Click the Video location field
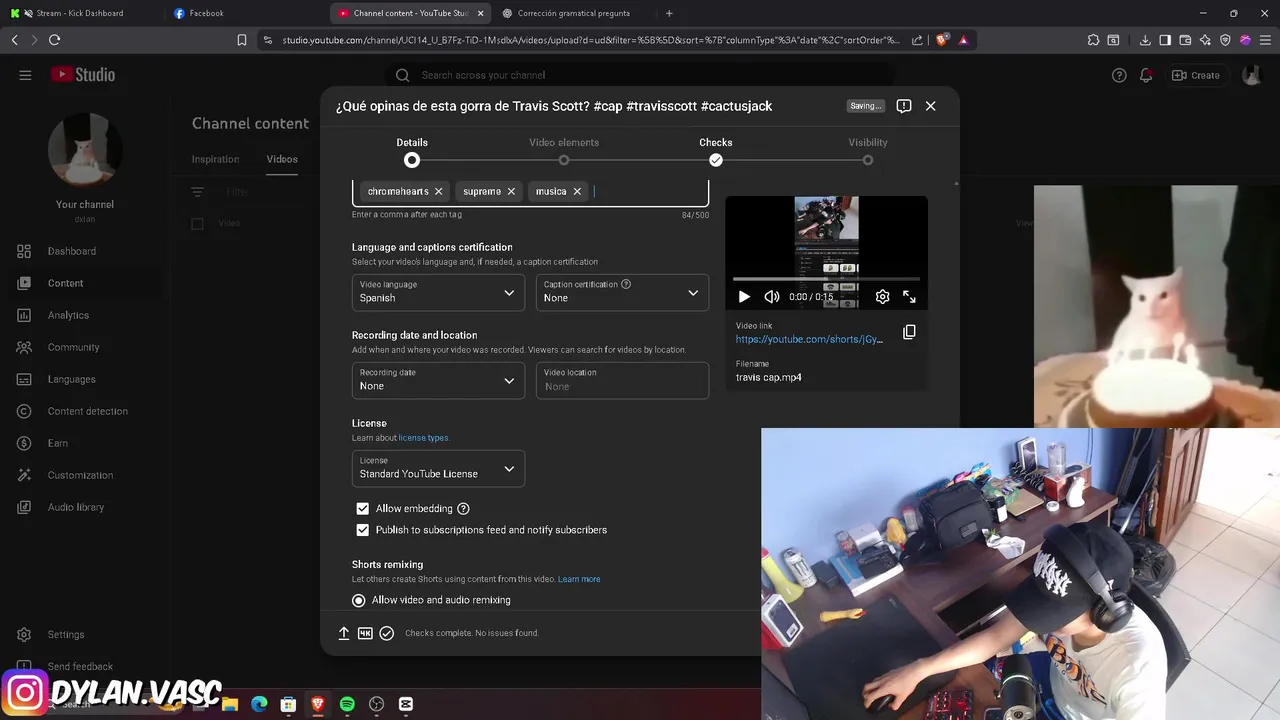Screen dimensions: 1280x720 coord(622,381)
